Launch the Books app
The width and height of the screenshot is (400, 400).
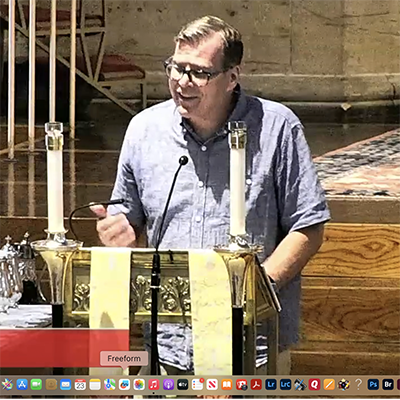pos(227,384)
